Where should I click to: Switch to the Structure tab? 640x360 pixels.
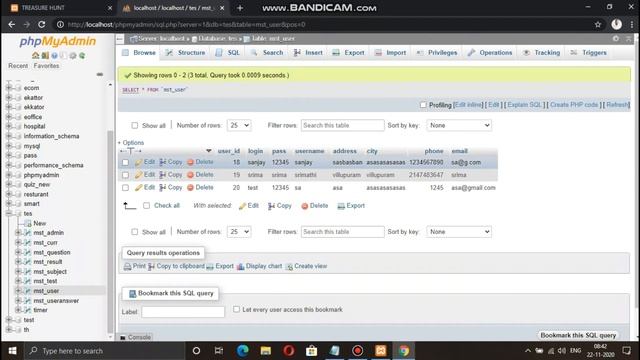point(186,53)
